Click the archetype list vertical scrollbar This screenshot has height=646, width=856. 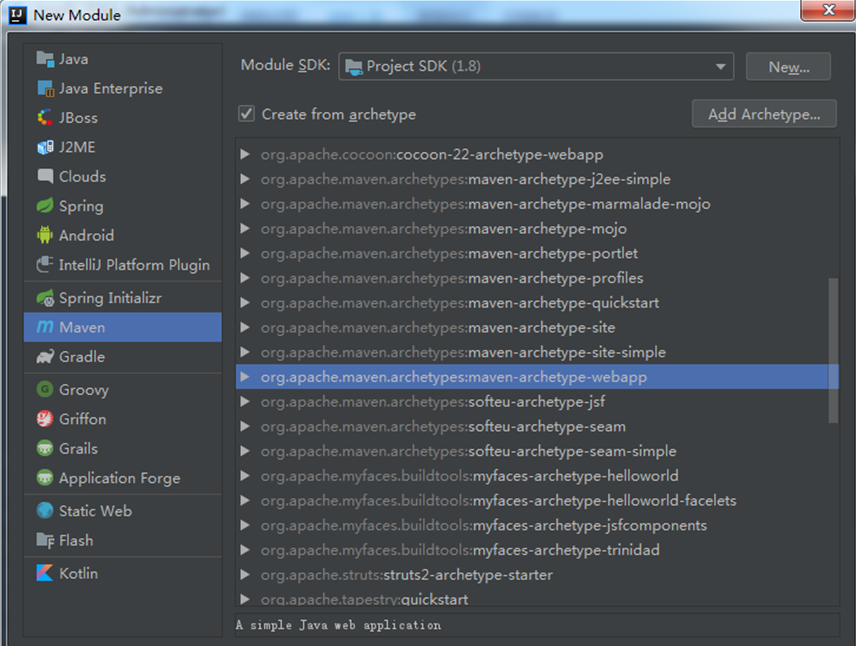point(833,351)
